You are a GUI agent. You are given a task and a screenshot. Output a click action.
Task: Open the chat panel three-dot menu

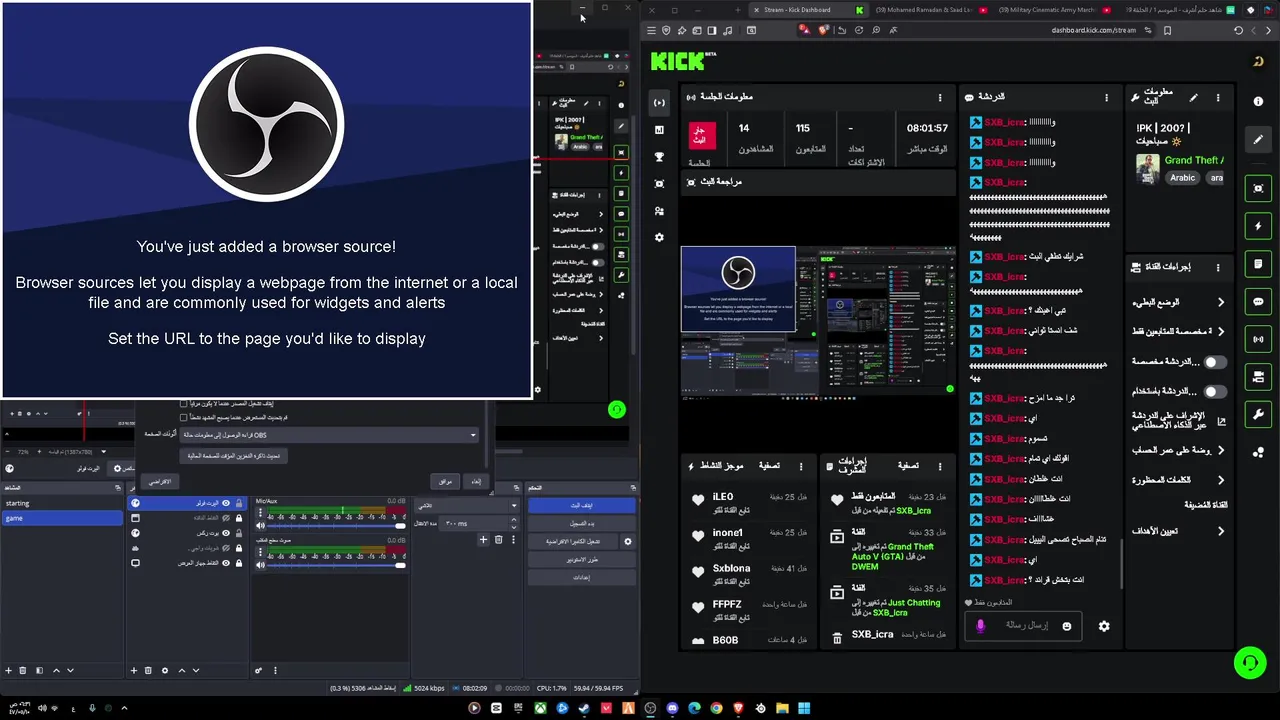(1106, 97)
